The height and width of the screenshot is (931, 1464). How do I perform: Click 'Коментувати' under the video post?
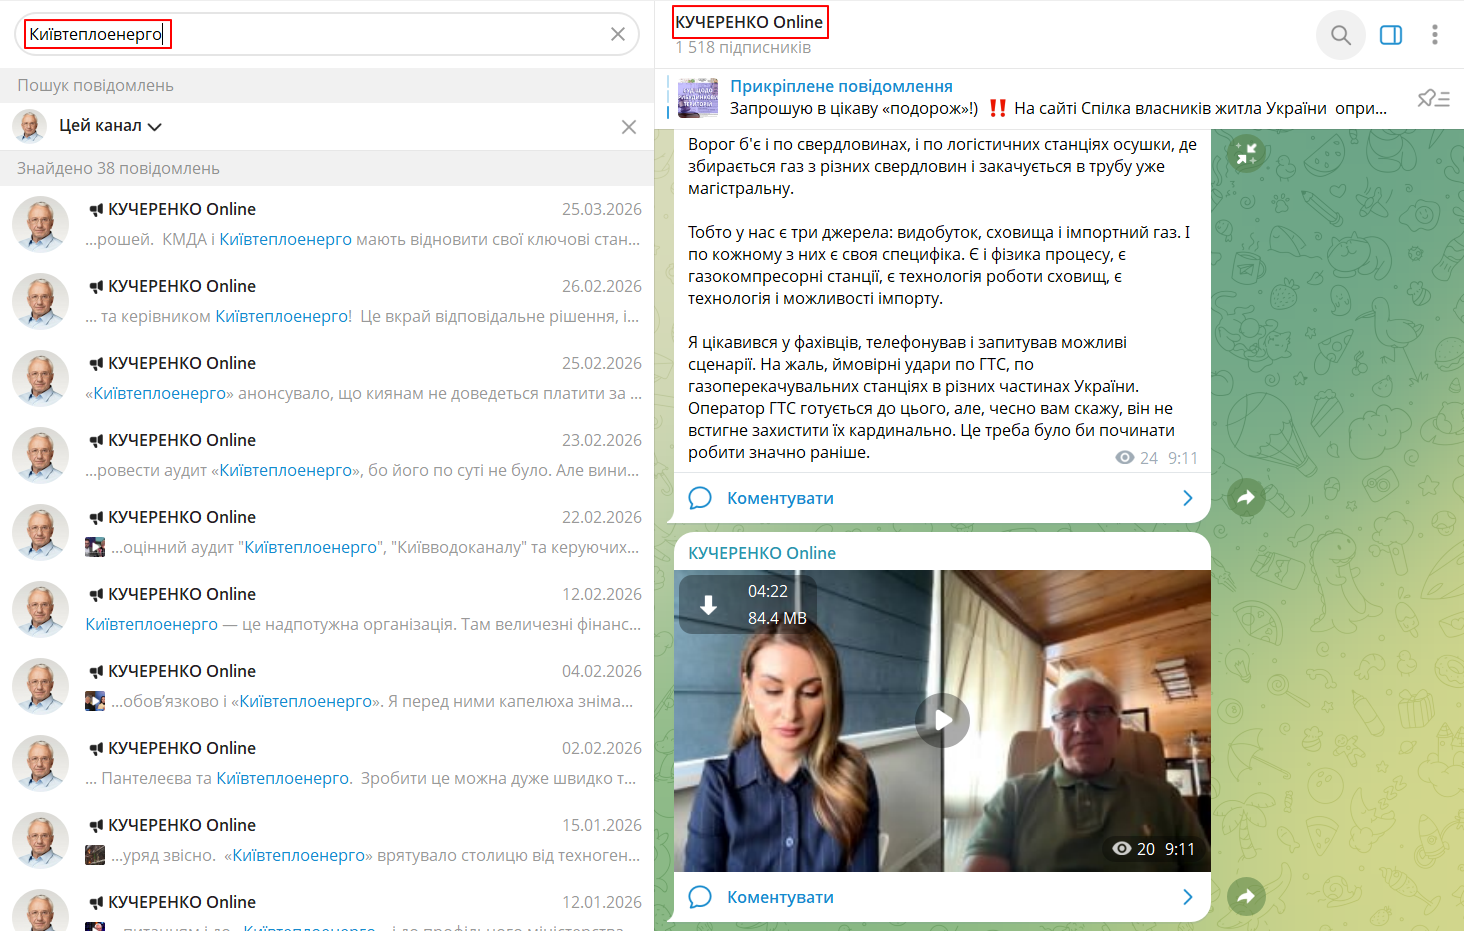pos(780,897)
